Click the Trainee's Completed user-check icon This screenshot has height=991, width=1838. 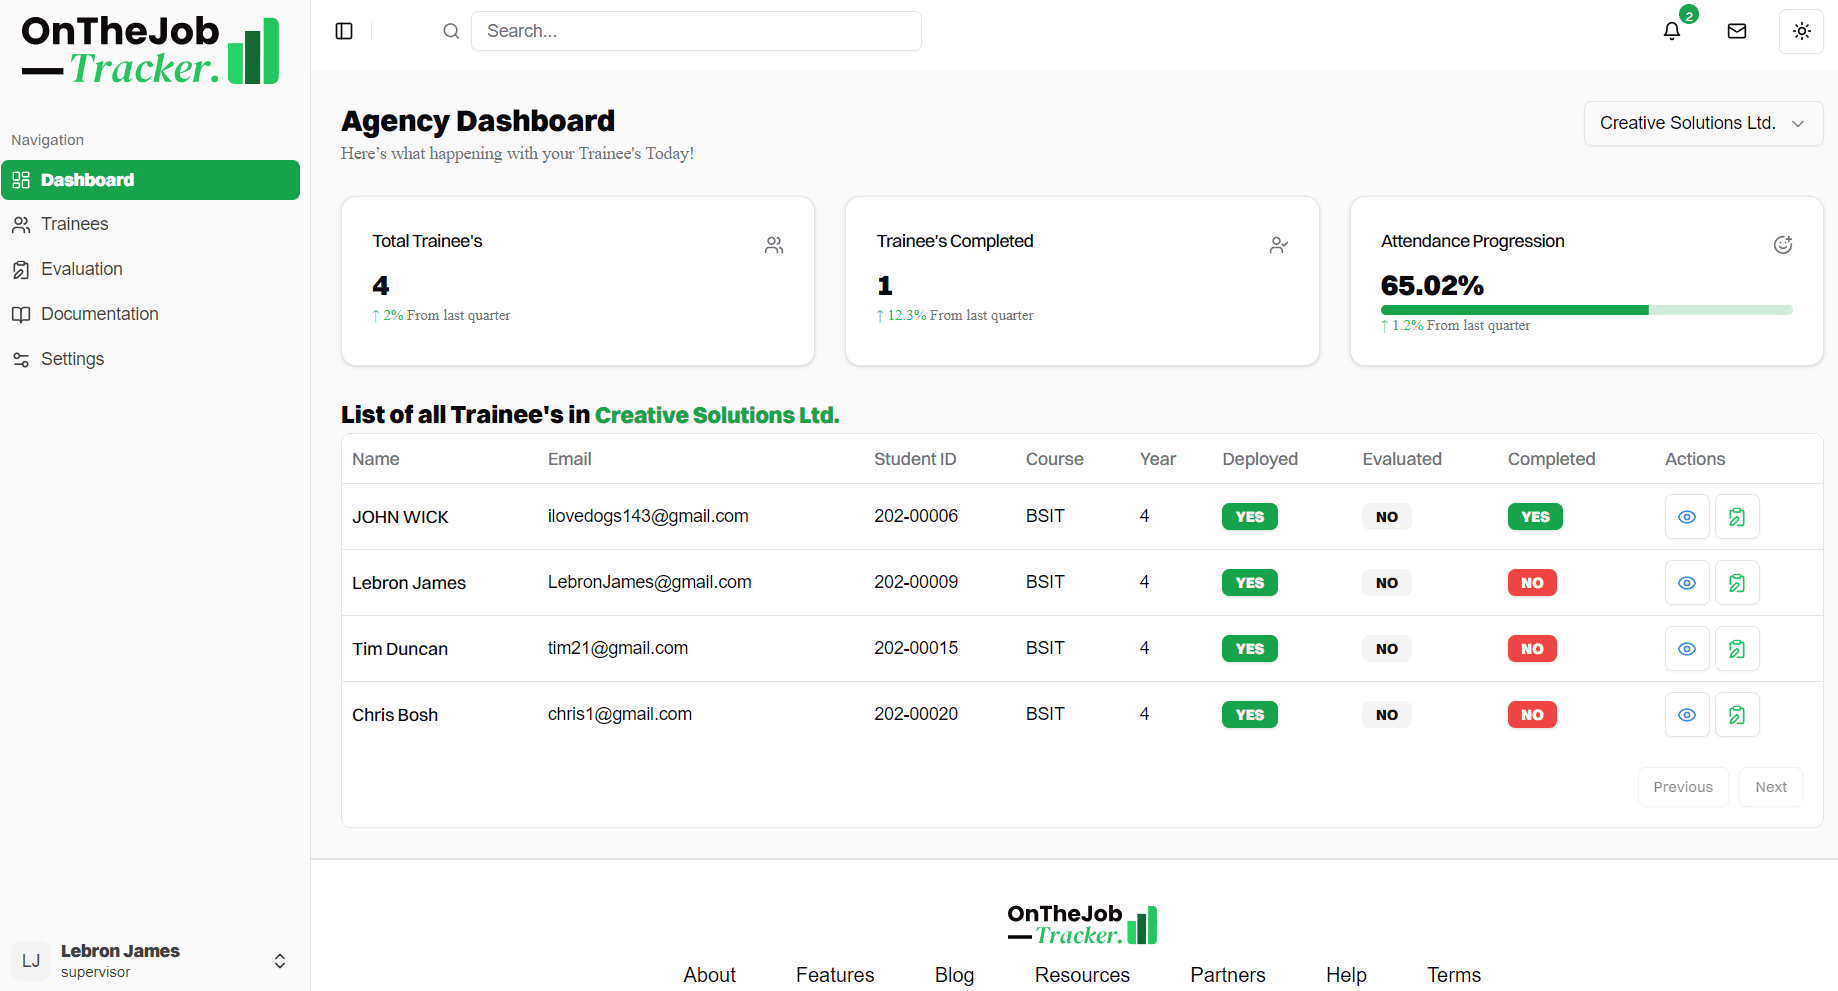(x=1279, y=245)
